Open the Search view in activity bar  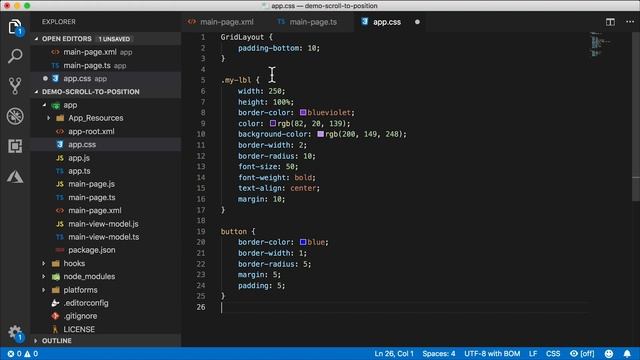coord(15,56)
